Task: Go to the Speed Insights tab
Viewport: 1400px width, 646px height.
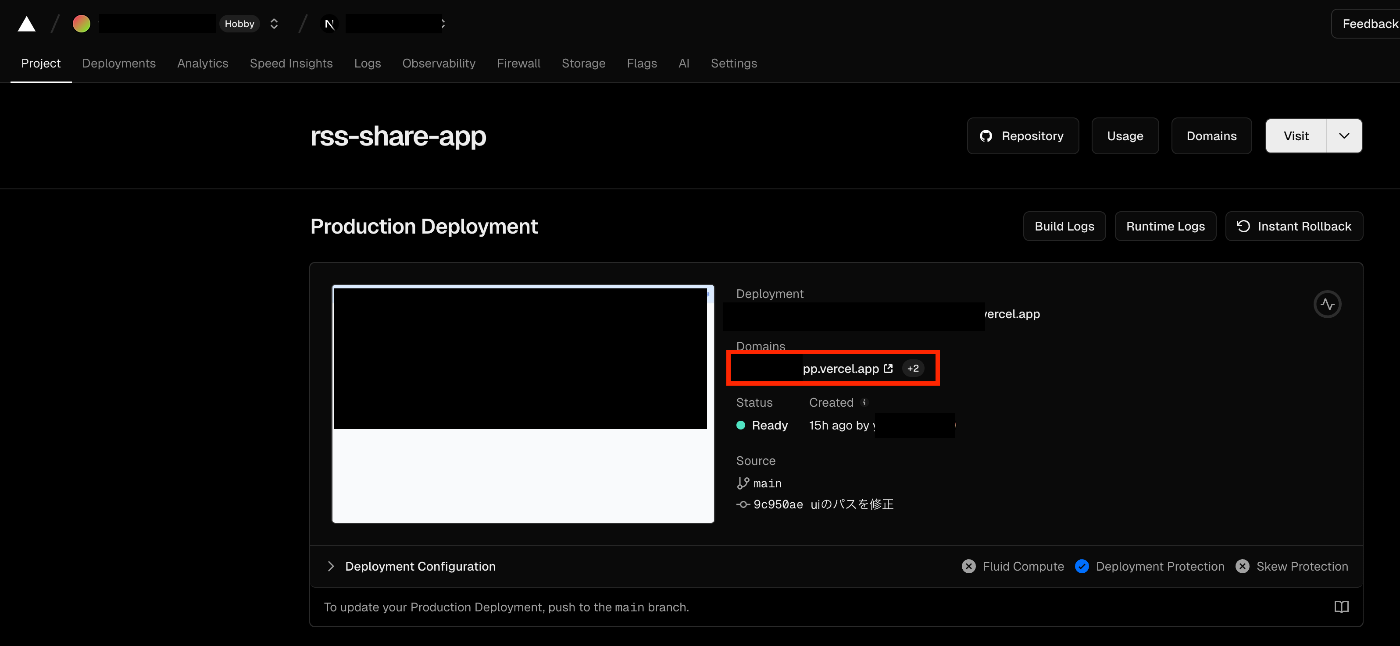Action: point(291,63)
